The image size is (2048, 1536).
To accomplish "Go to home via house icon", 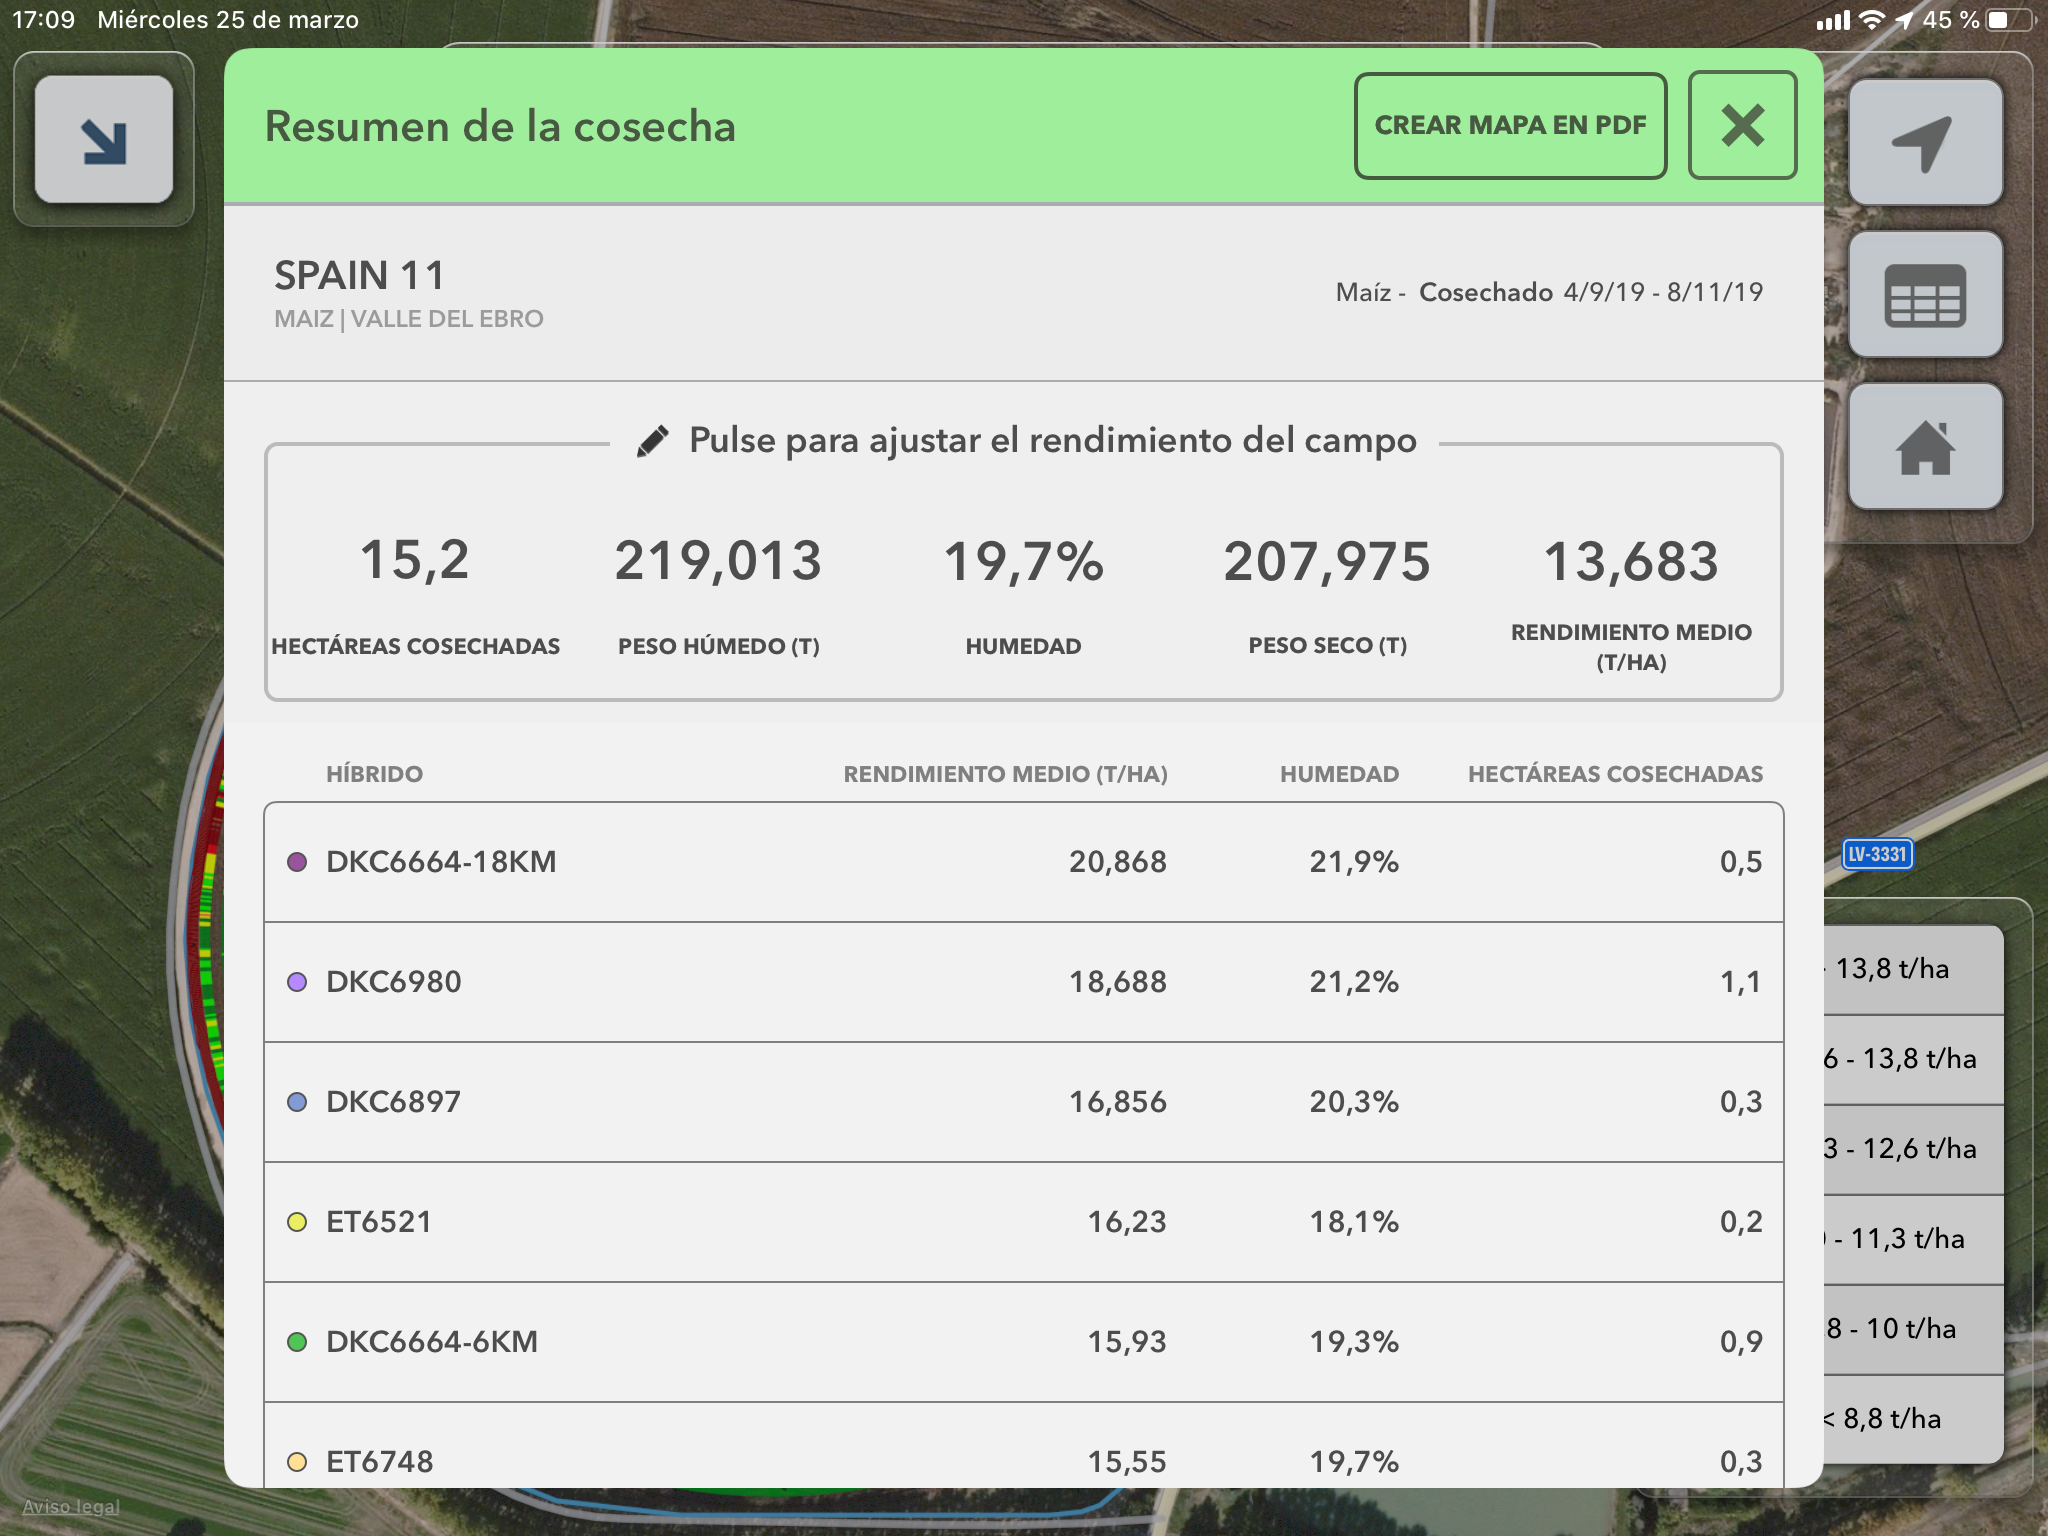I will (1925, 447).
